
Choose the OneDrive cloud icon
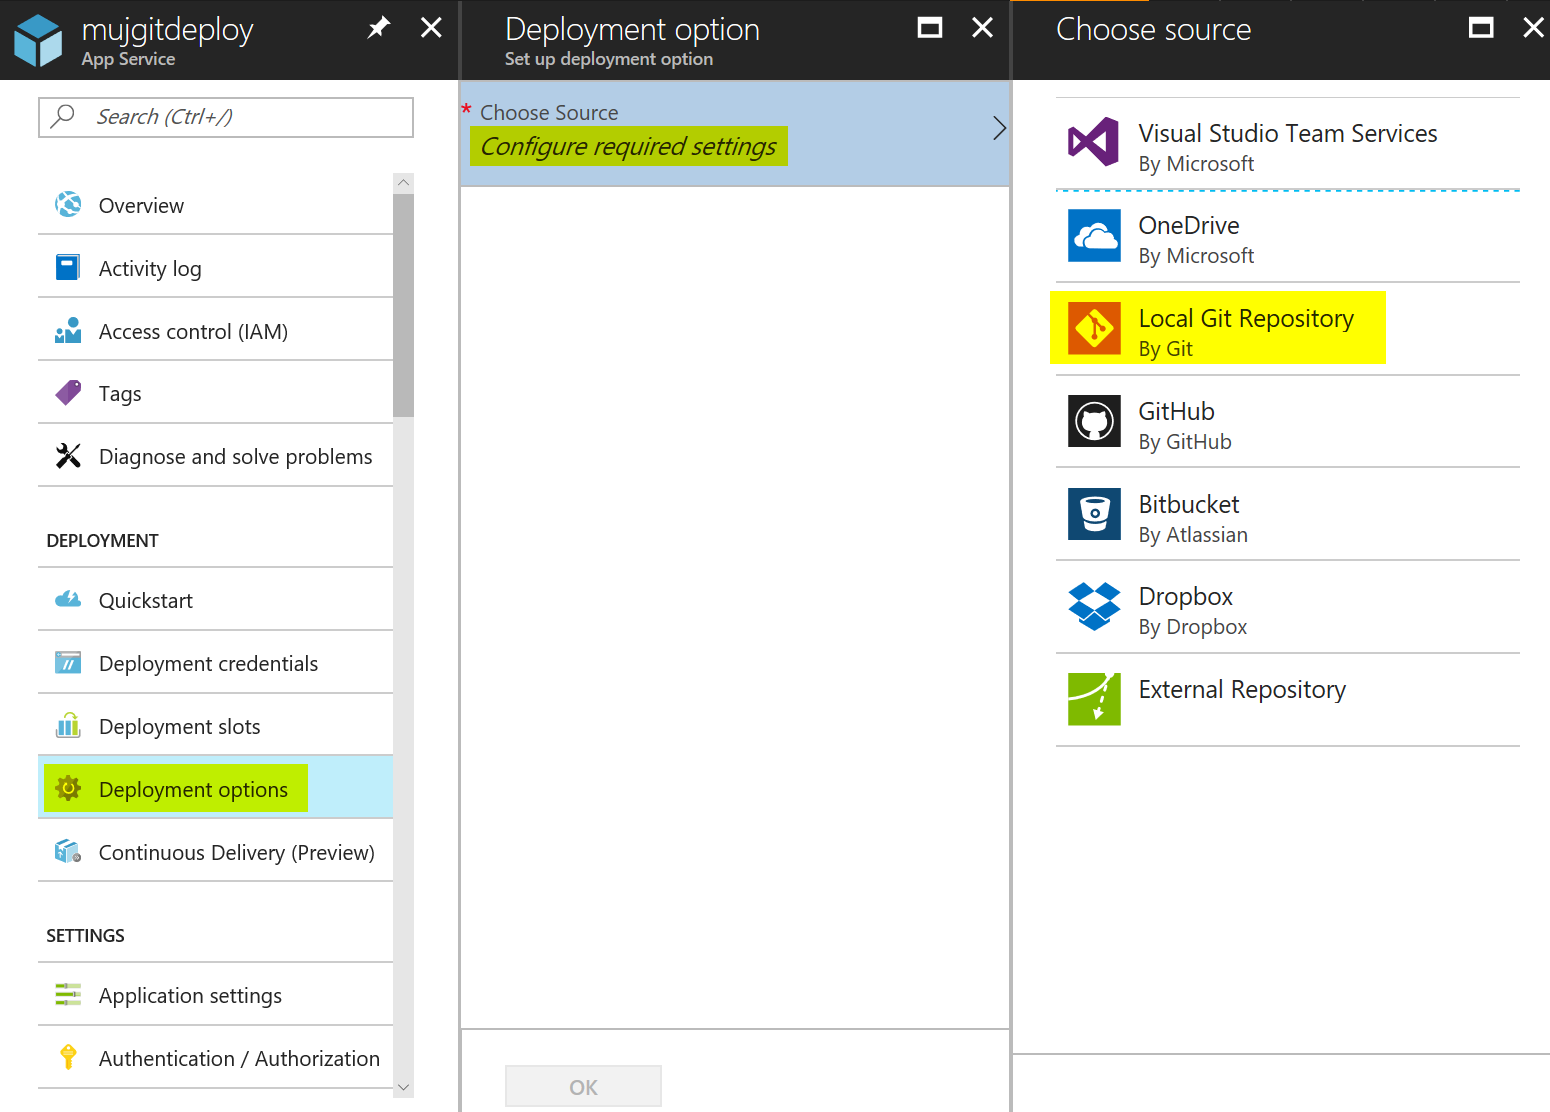coord(1094,235)
